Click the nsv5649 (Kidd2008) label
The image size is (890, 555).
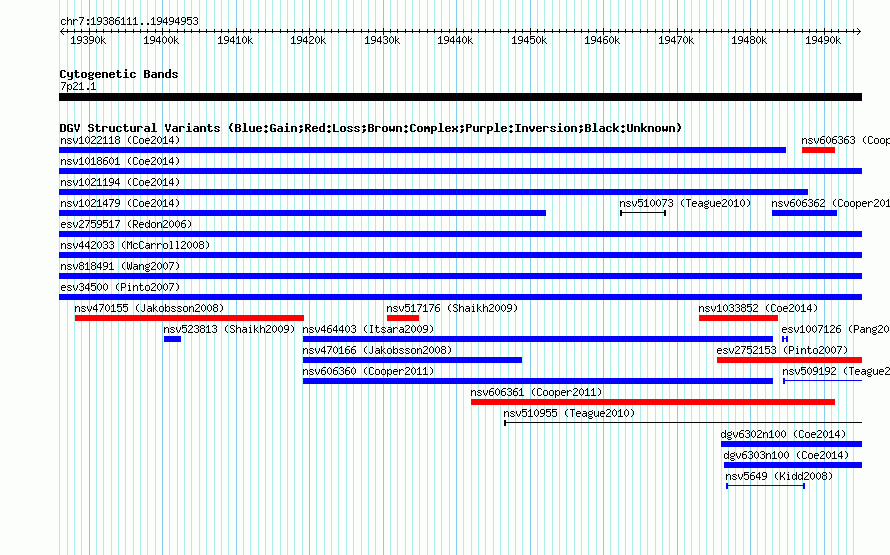point(779,476)
